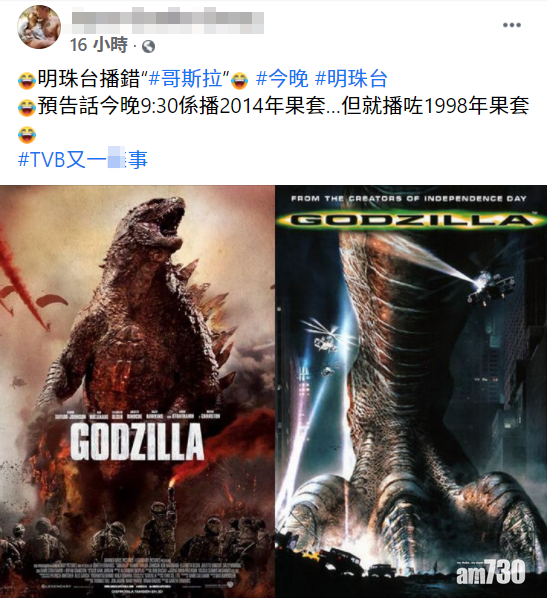Click the helicopter with searchlight on right poster

pyautogui.click(x=488, y=285)
